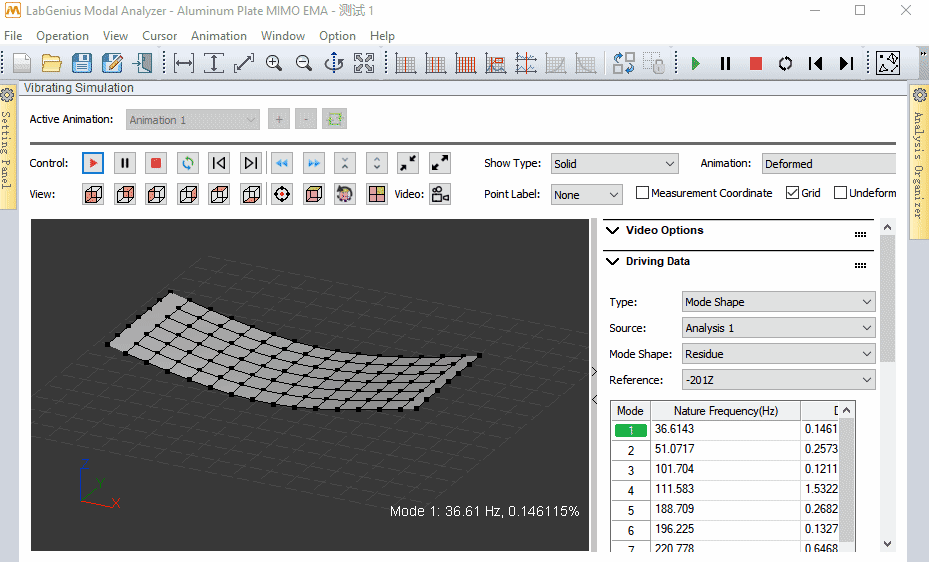Pause animation in the Control row
This screenshot has width=929, height=562.
pos(125,163)
